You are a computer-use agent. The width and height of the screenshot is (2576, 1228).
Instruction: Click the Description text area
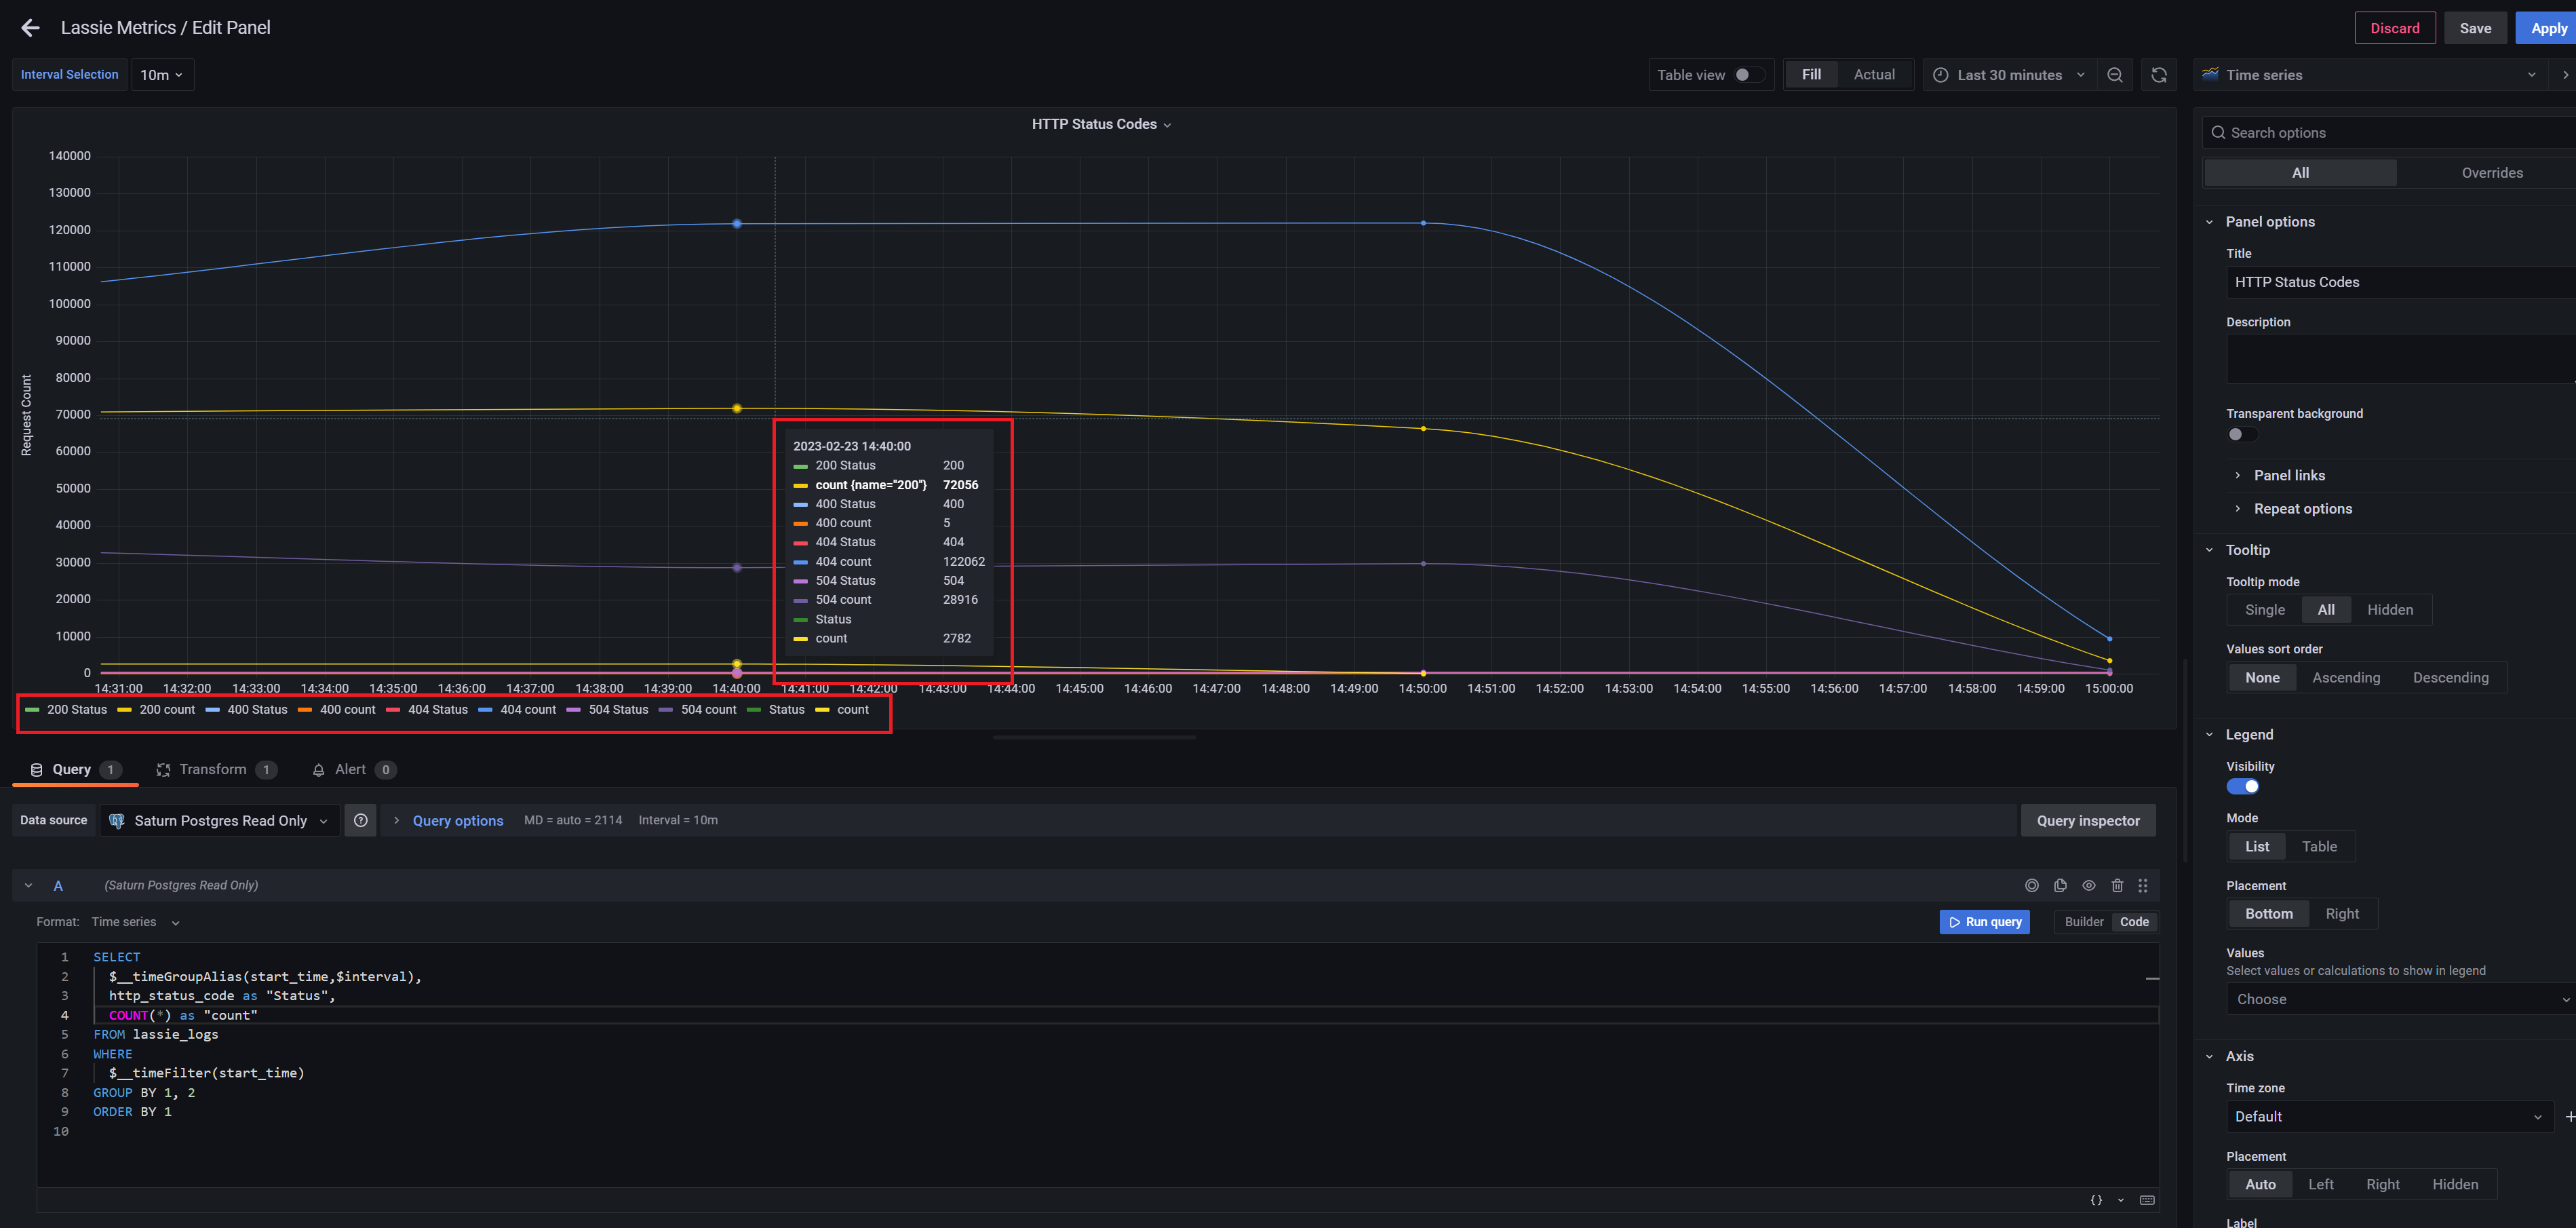tap(2400, 359)
